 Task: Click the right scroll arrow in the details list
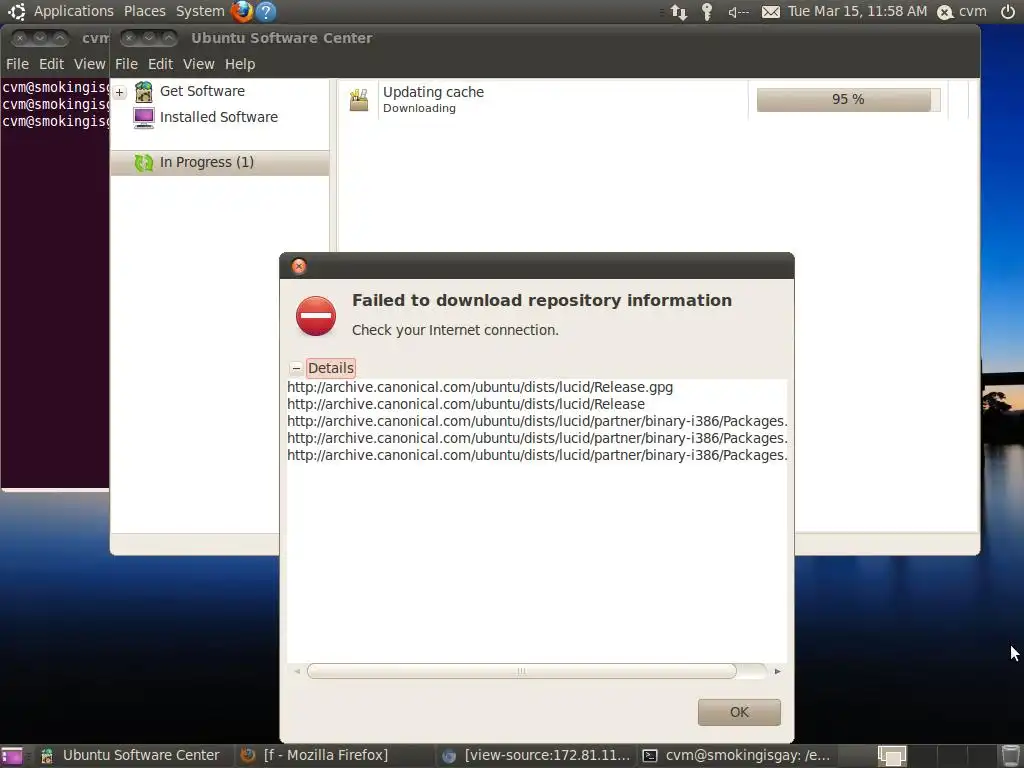point(777,671)
